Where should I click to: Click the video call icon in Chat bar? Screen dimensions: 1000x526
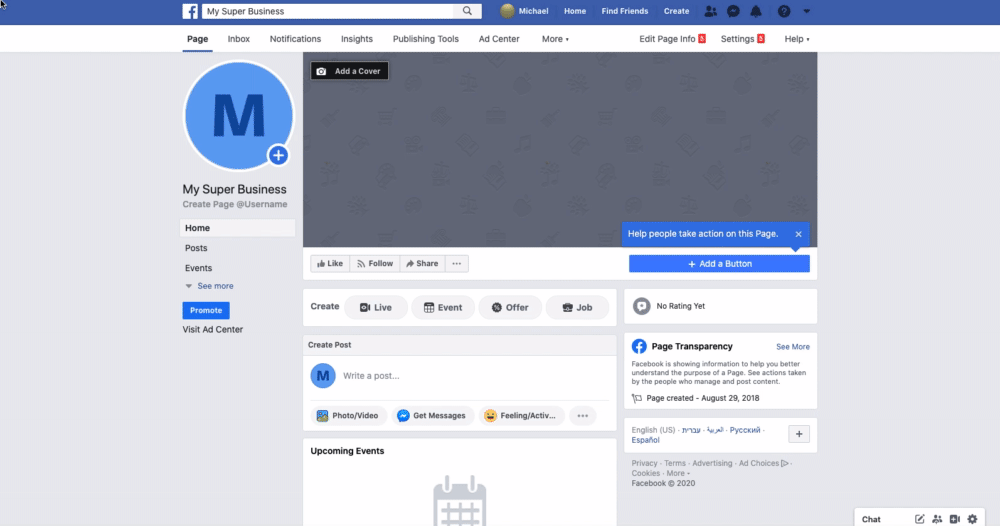(x=955, y=519)
